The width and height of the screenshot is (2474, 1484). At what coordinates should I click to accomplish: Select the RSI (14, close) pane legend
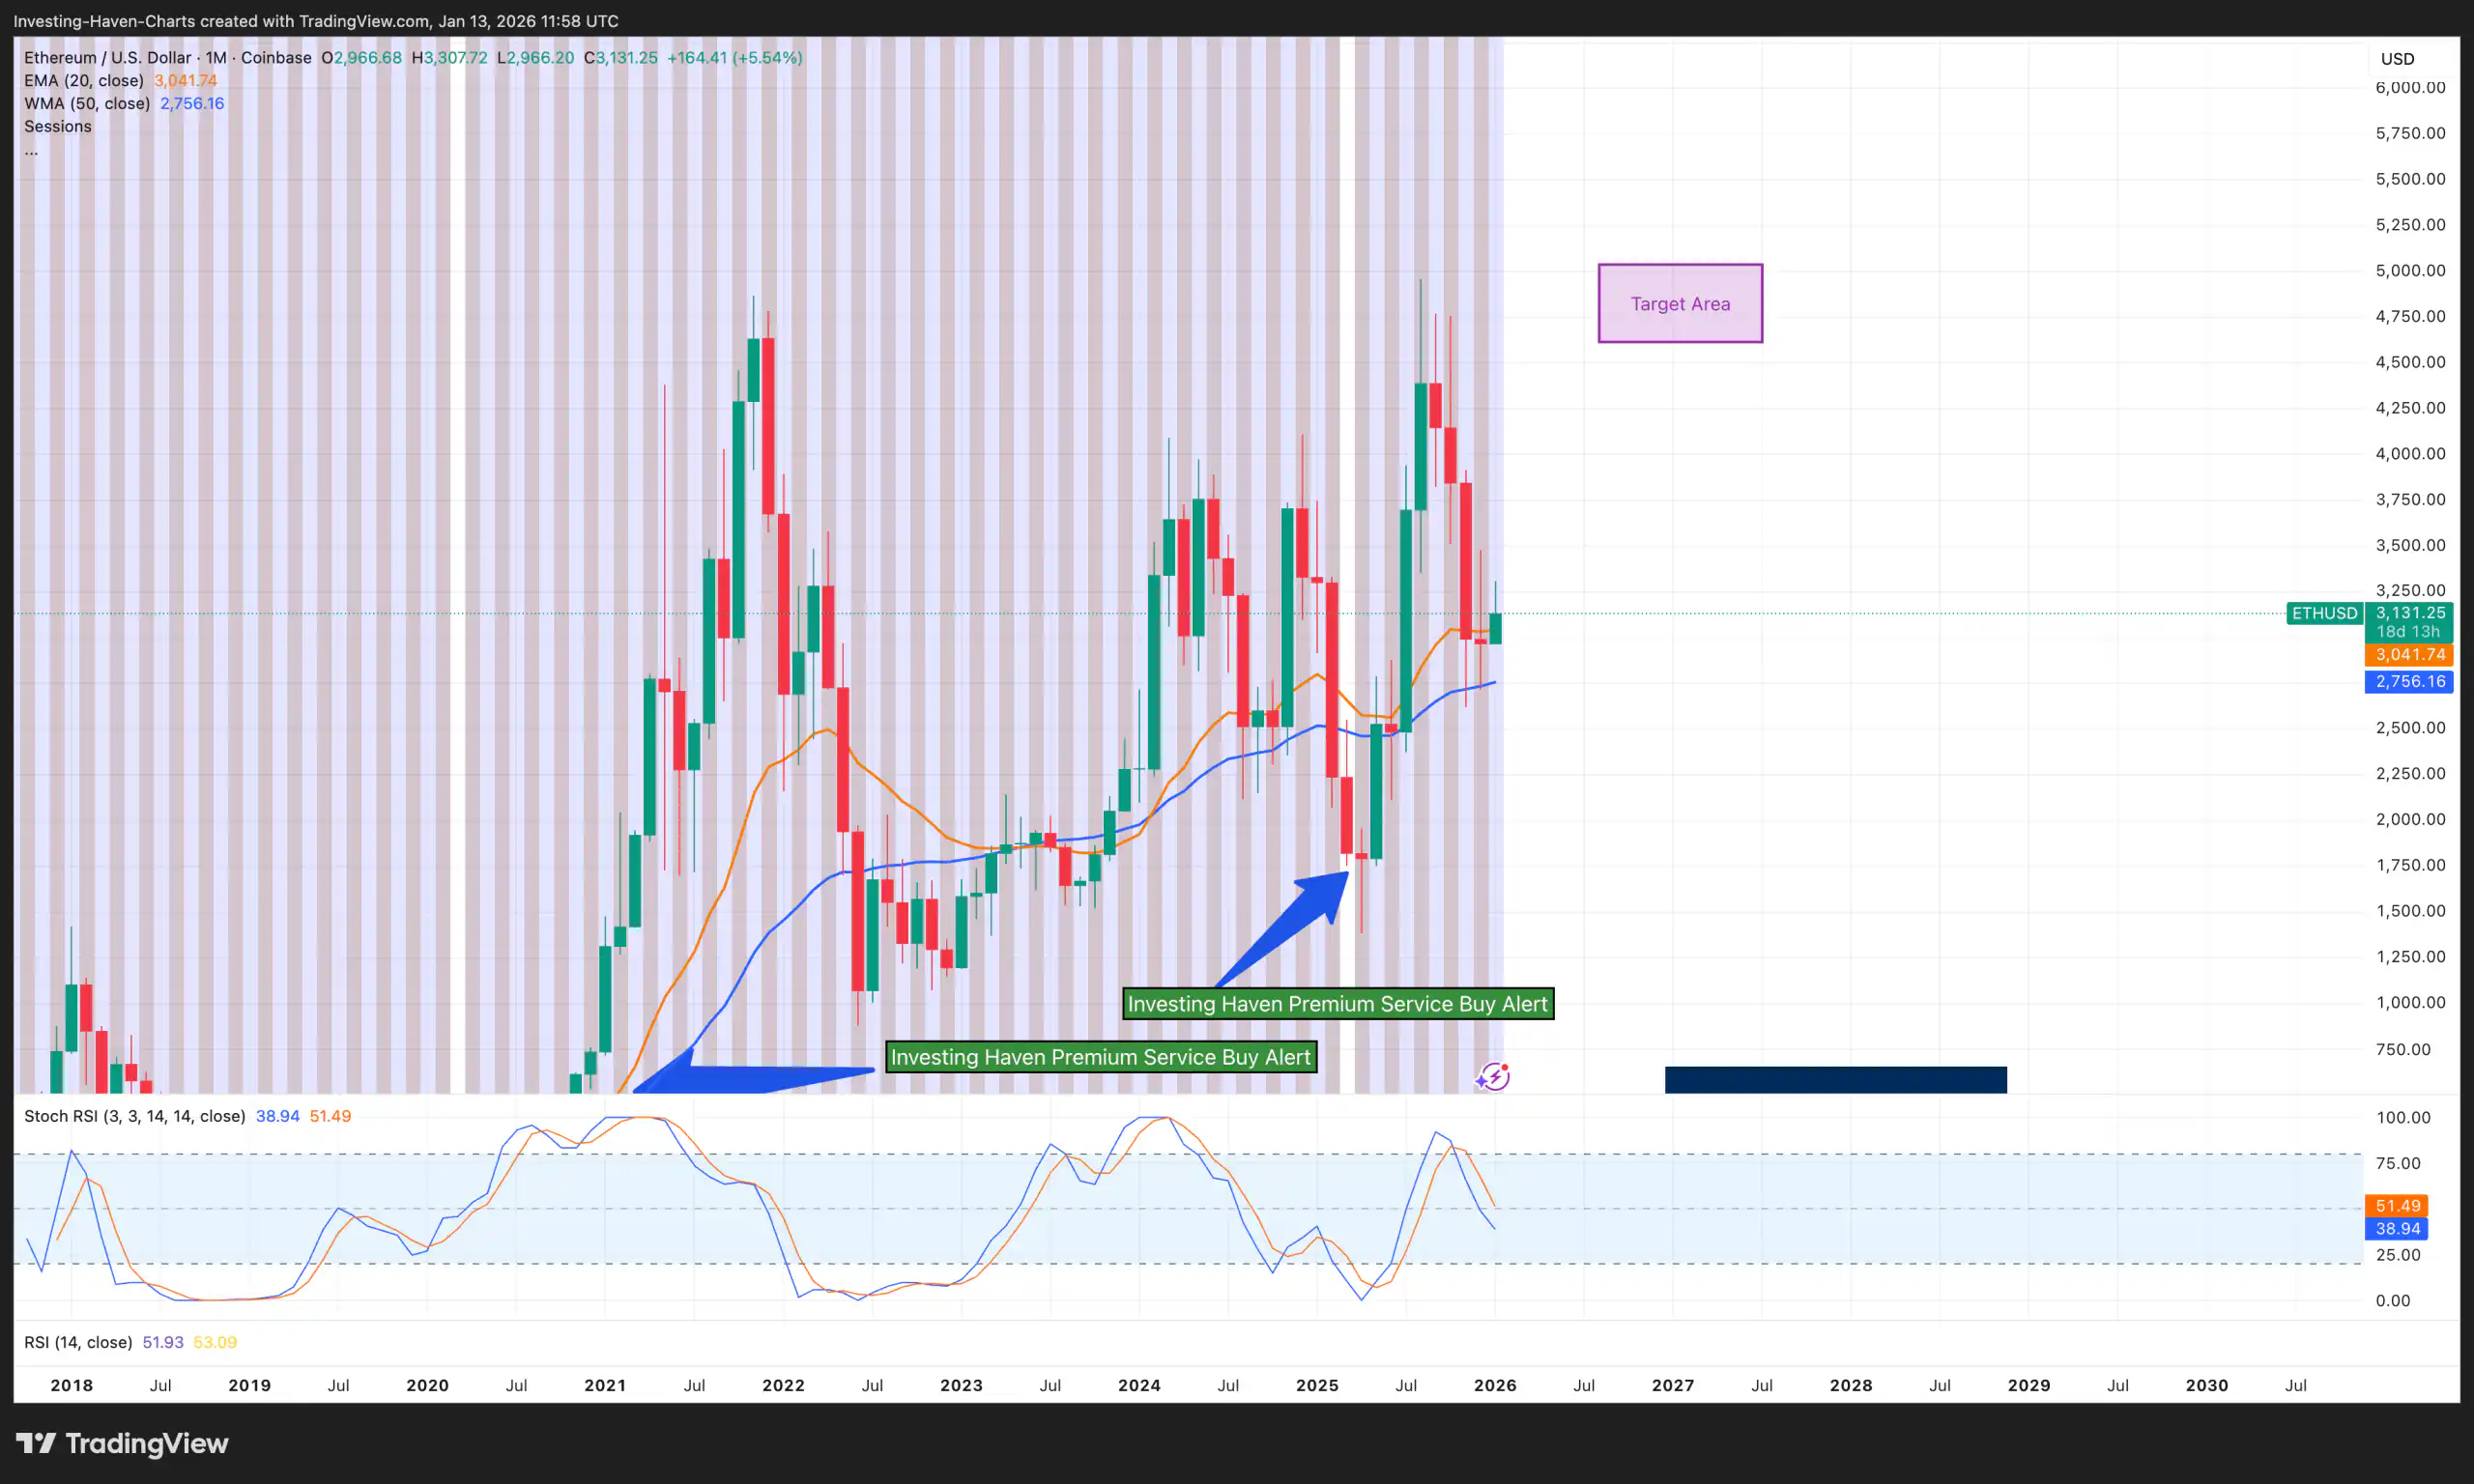pyautogui.click(x=78, y=1342)
